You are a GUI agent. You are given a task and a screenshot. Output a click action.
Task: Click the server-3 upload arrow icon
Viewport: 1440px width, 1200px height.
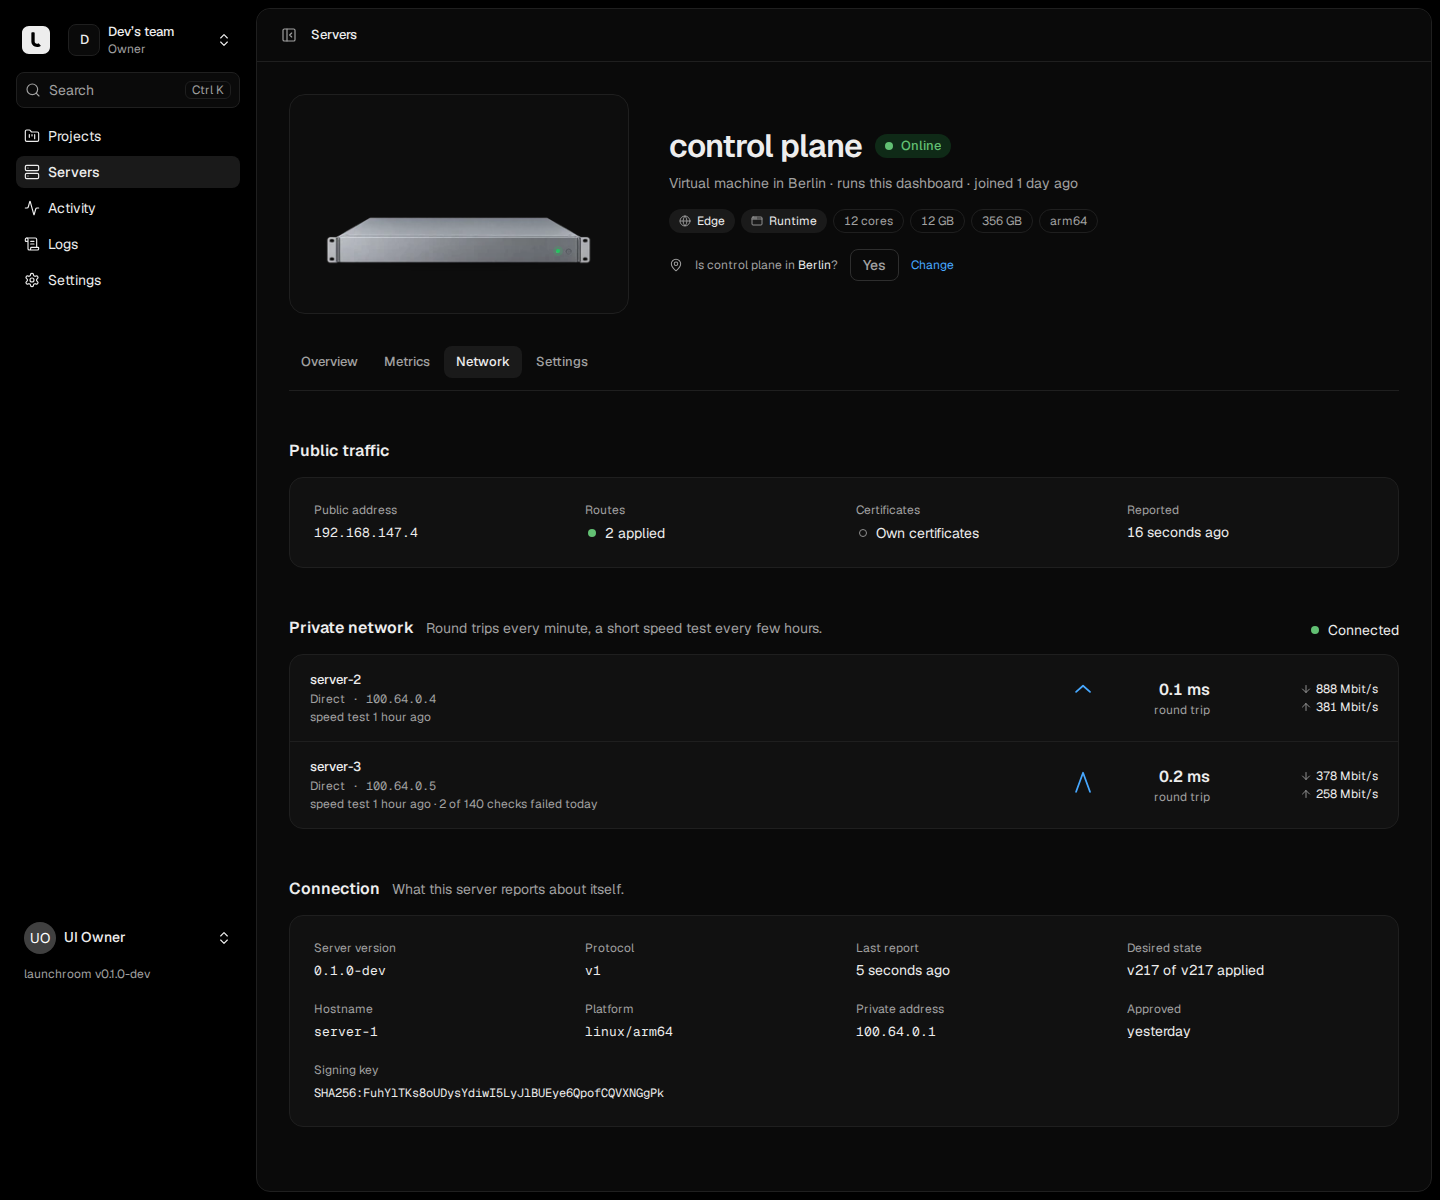[x=1306, y=794]
